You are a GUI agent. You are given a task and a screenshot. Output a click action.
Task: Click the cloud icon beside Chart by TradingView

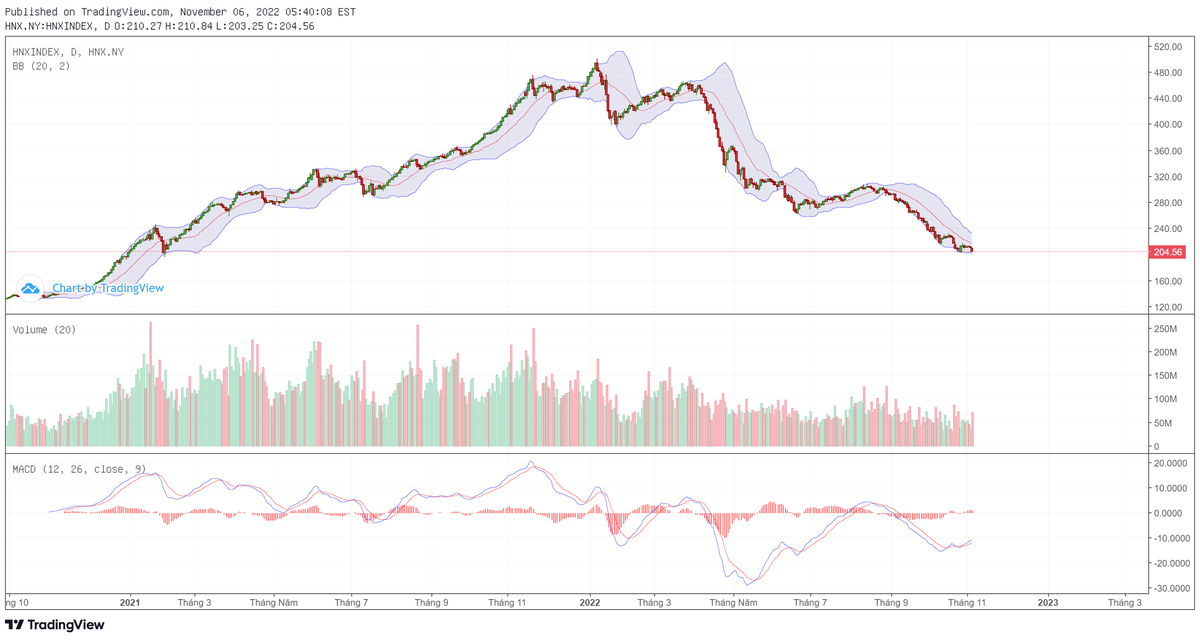click(30, 288)
